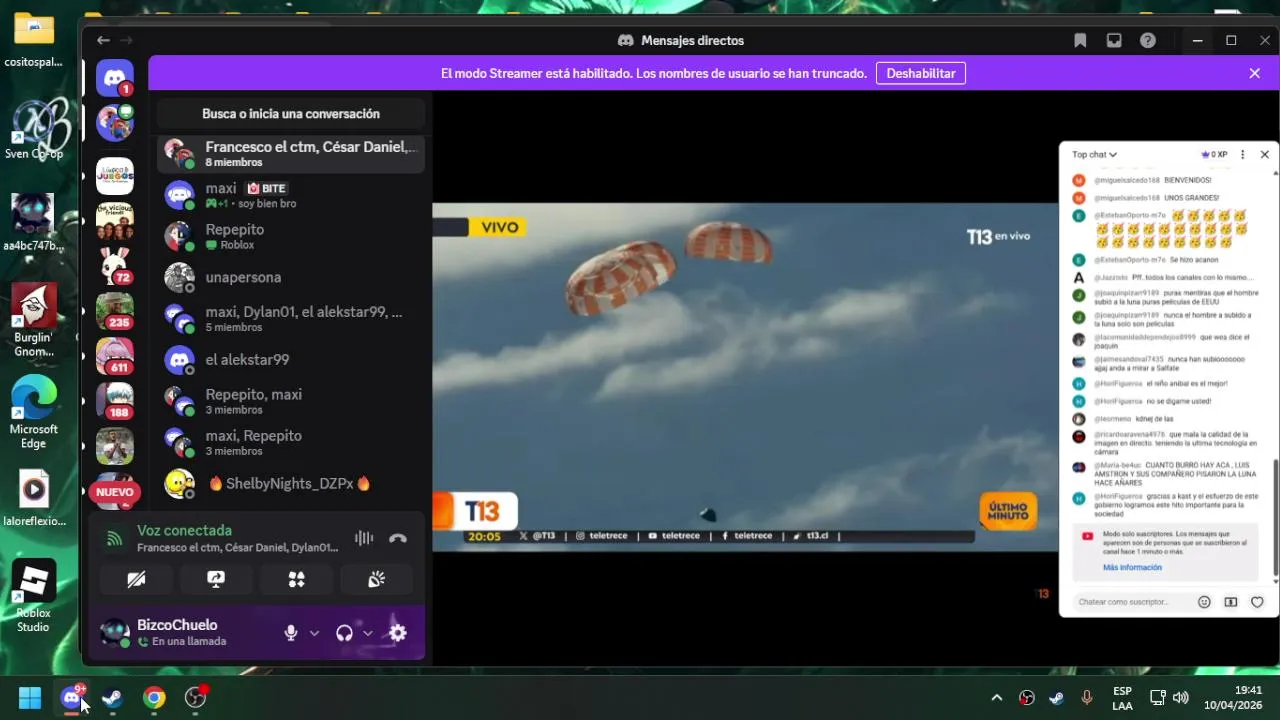Disconnect from the voice call
1280x720 pixels.
point(398,539)
